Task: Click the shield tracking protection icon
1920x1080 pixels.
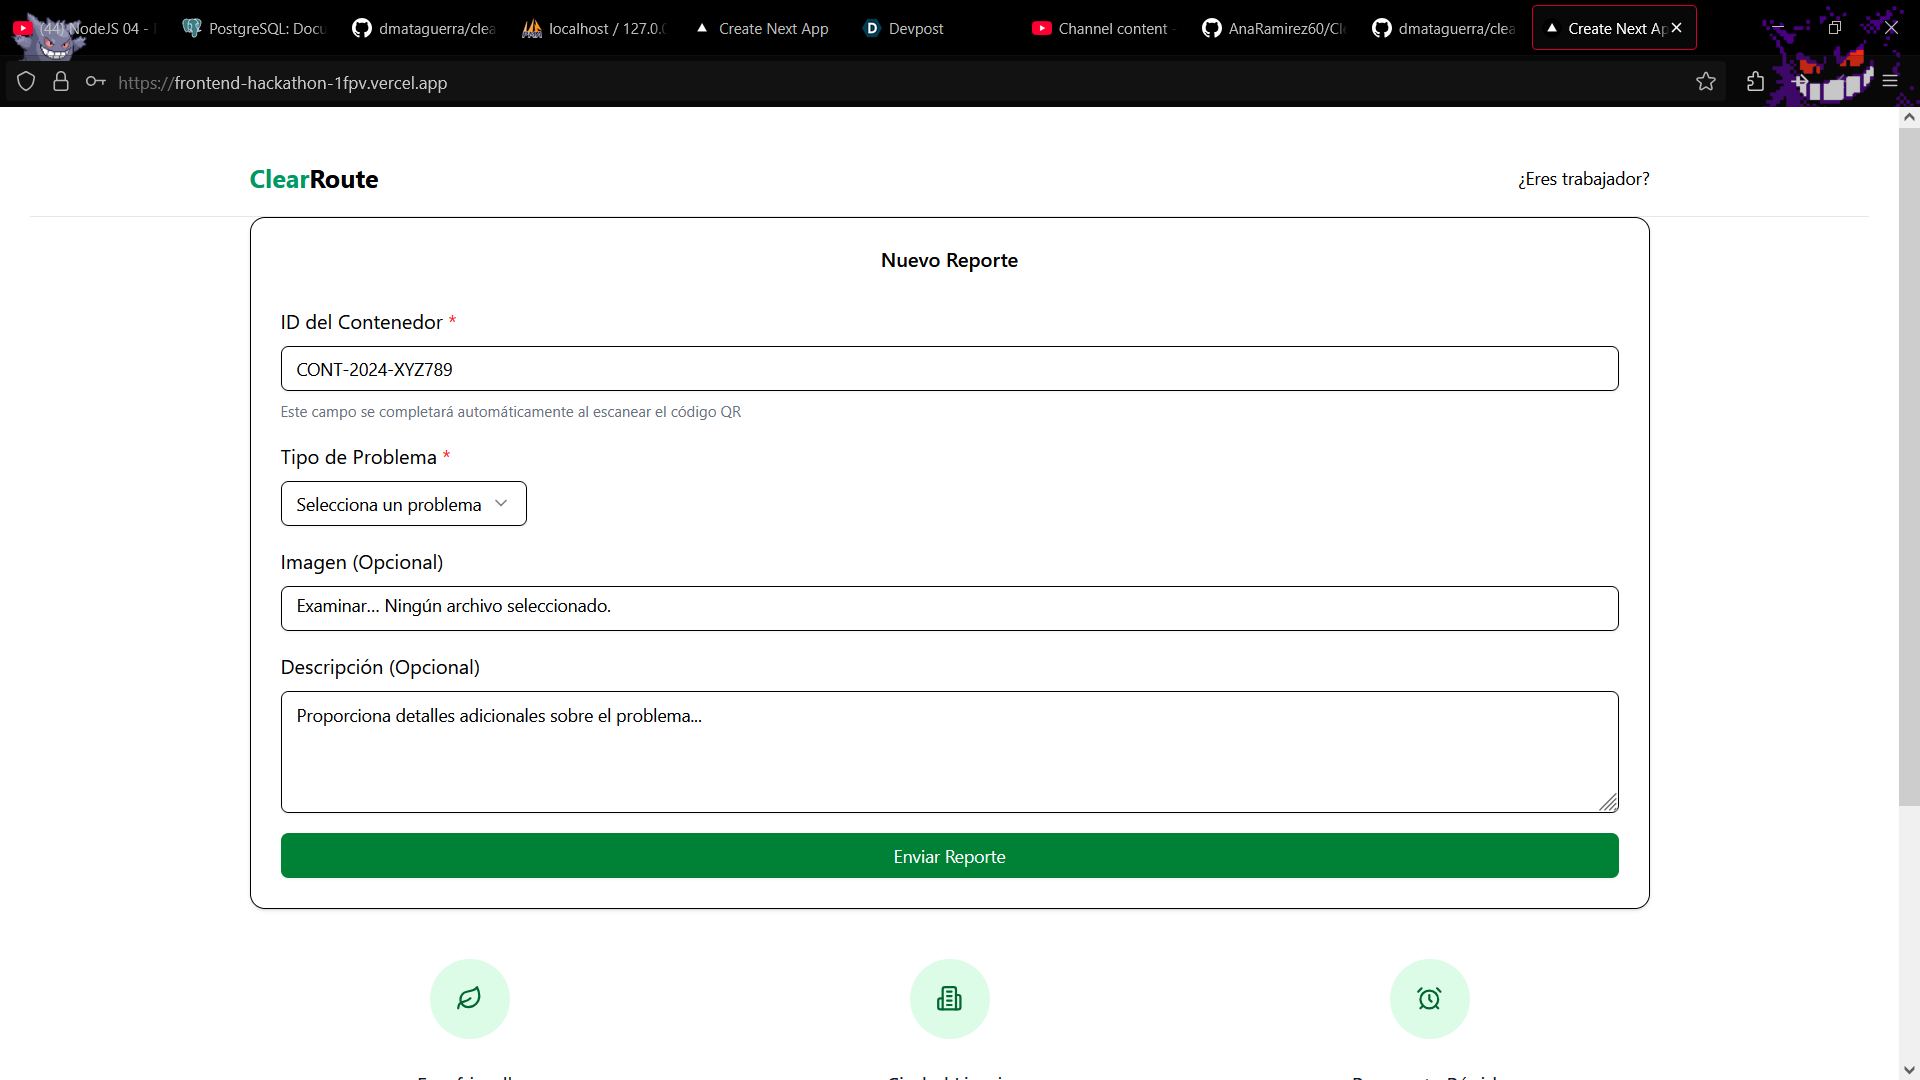Action: pos(26,82)
